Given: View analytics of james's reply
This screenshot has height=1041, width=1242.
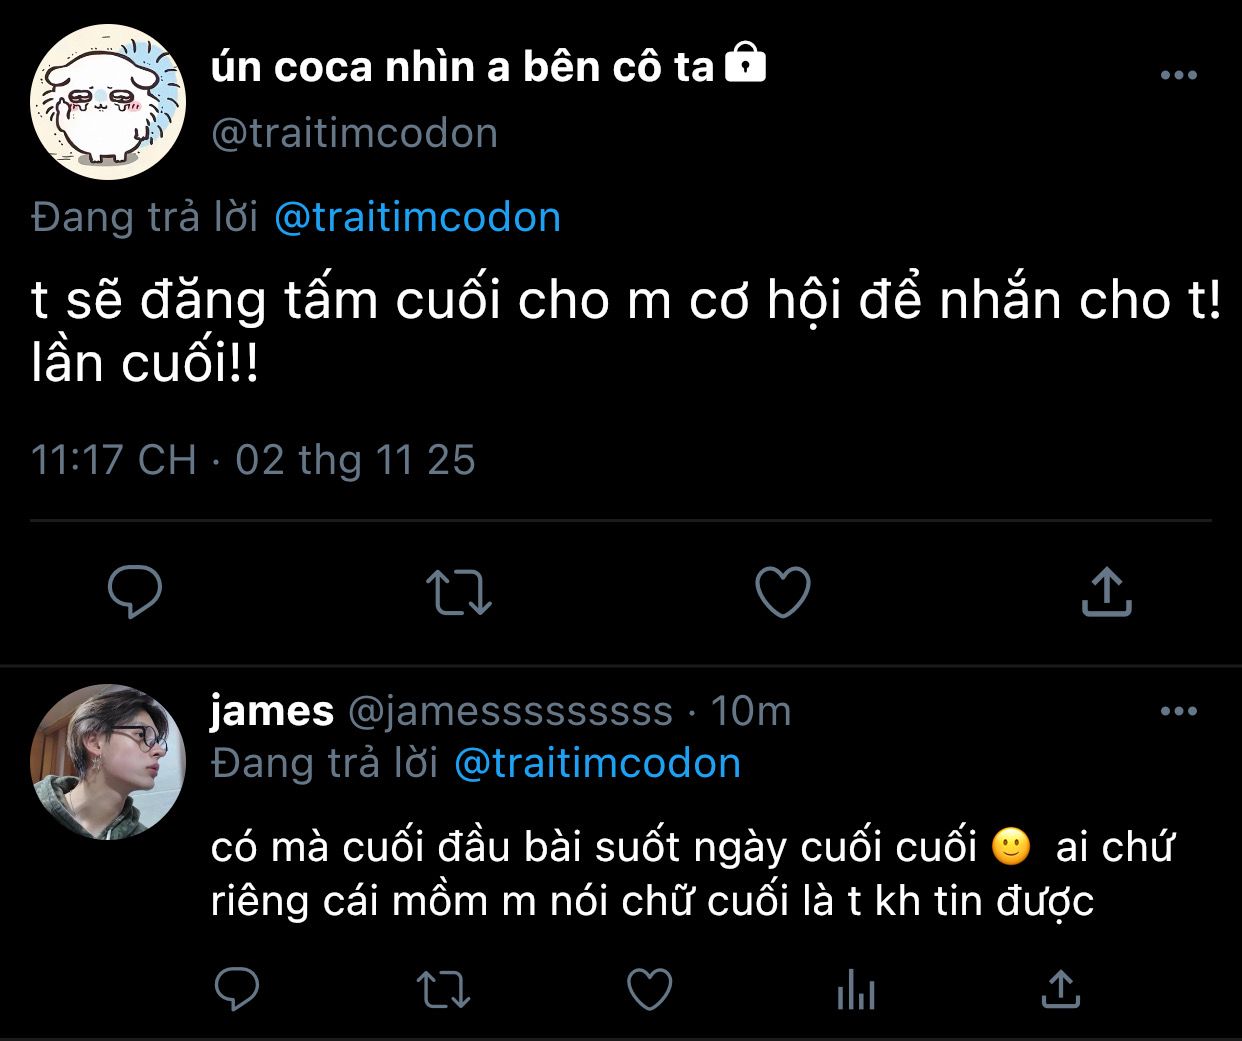Looking at the screenshot, I should click(856, 990).
